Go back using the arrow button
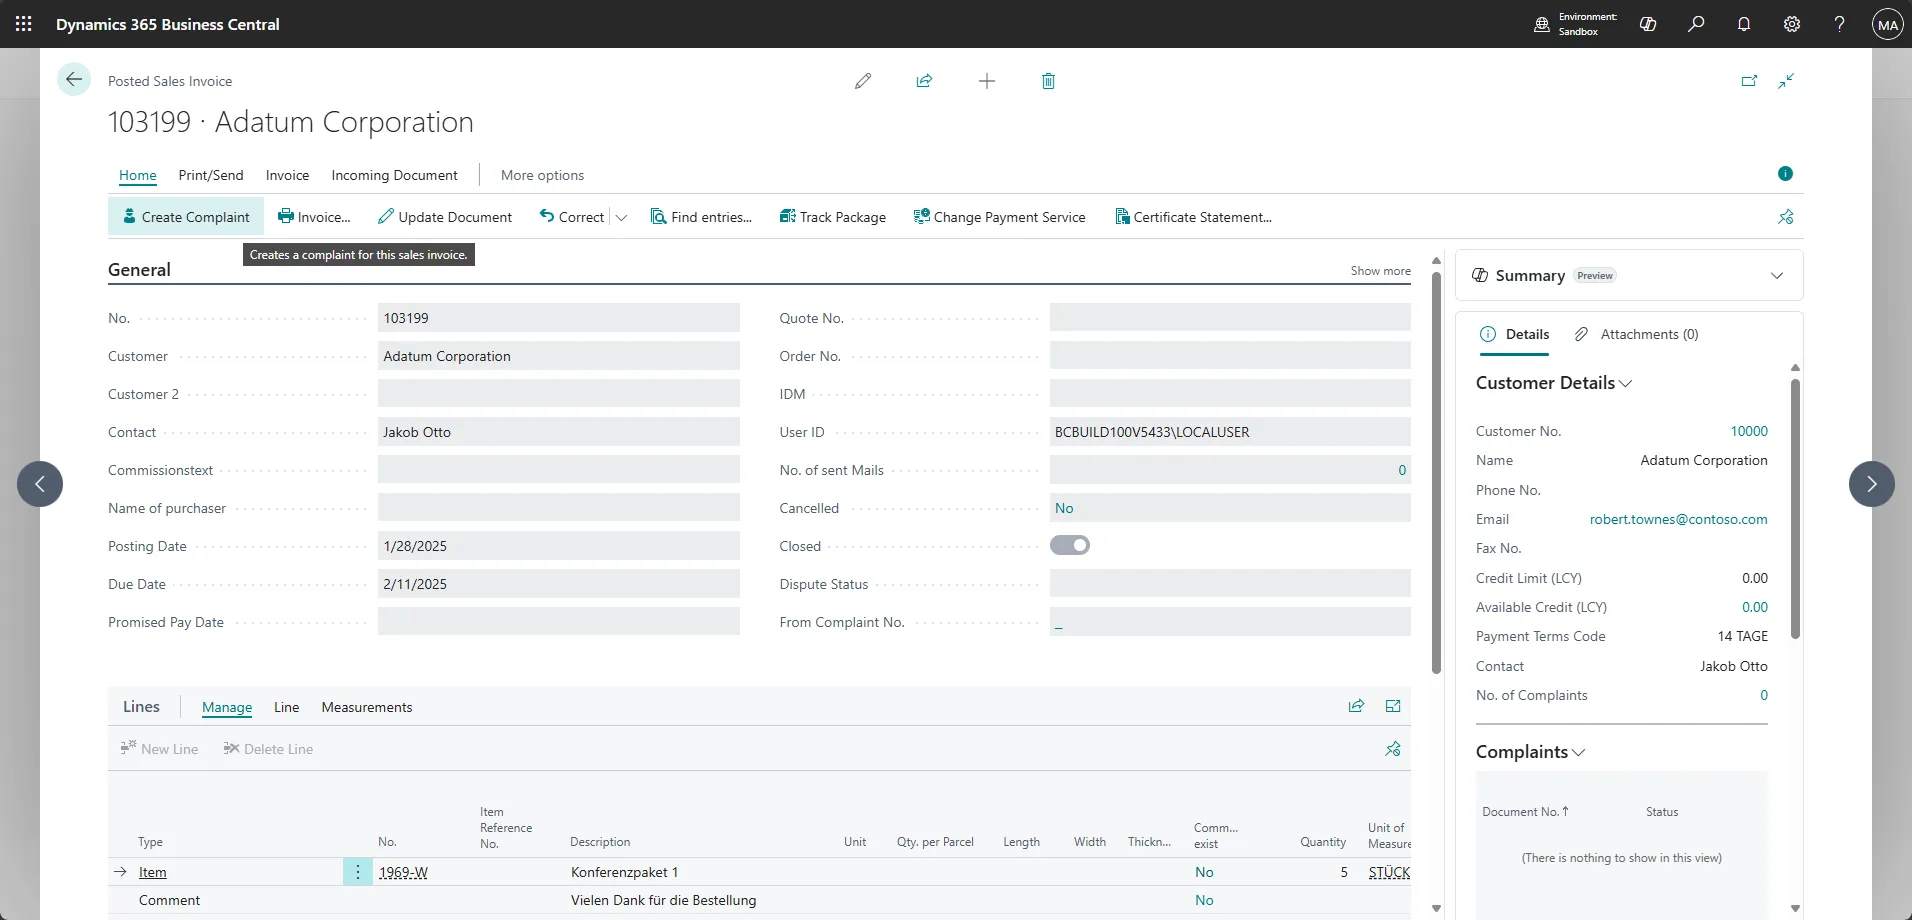Viewport: 1912px width, 920px height. [74, 80]
